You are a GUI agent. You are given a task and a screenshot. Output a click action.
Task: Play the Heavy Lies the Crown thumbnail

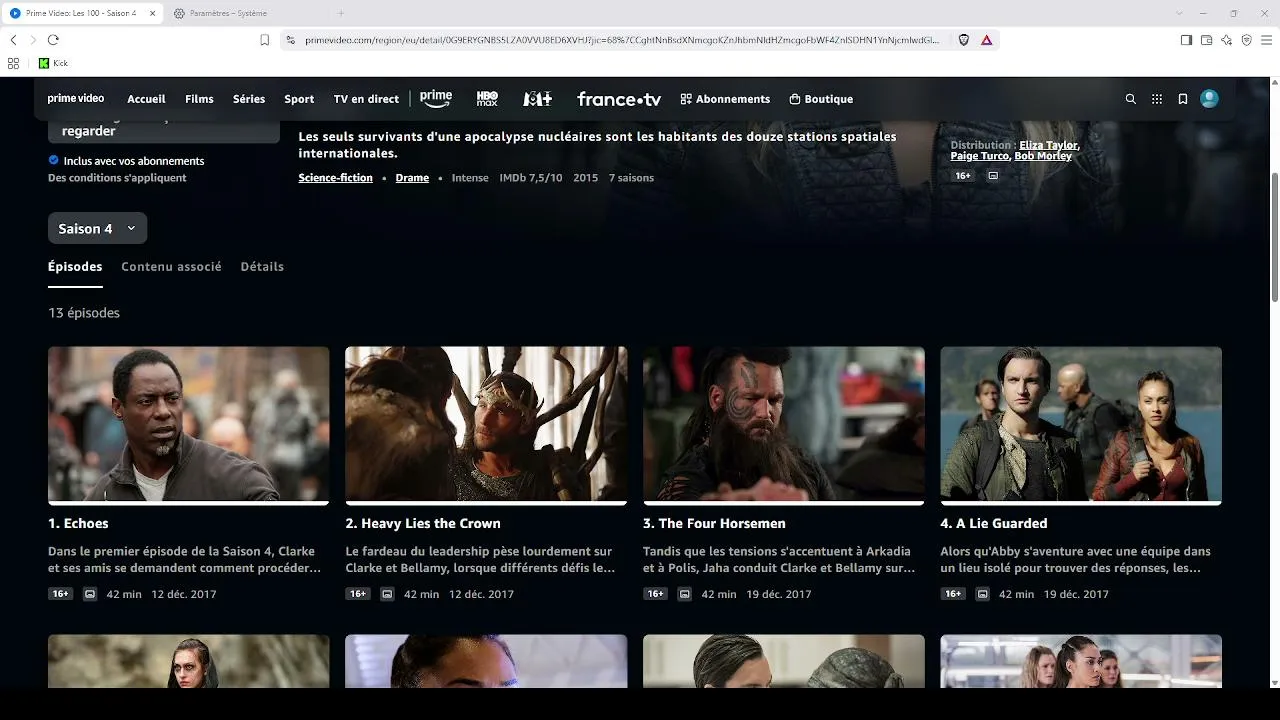click(486, 424)
